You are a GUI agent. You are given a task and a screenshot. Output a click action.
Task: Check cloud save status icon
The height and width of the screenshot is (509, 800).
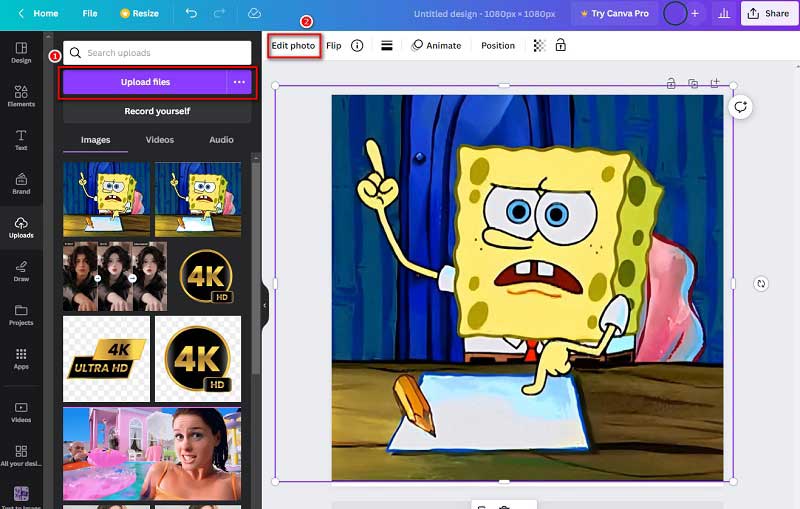tap(254, 13)
